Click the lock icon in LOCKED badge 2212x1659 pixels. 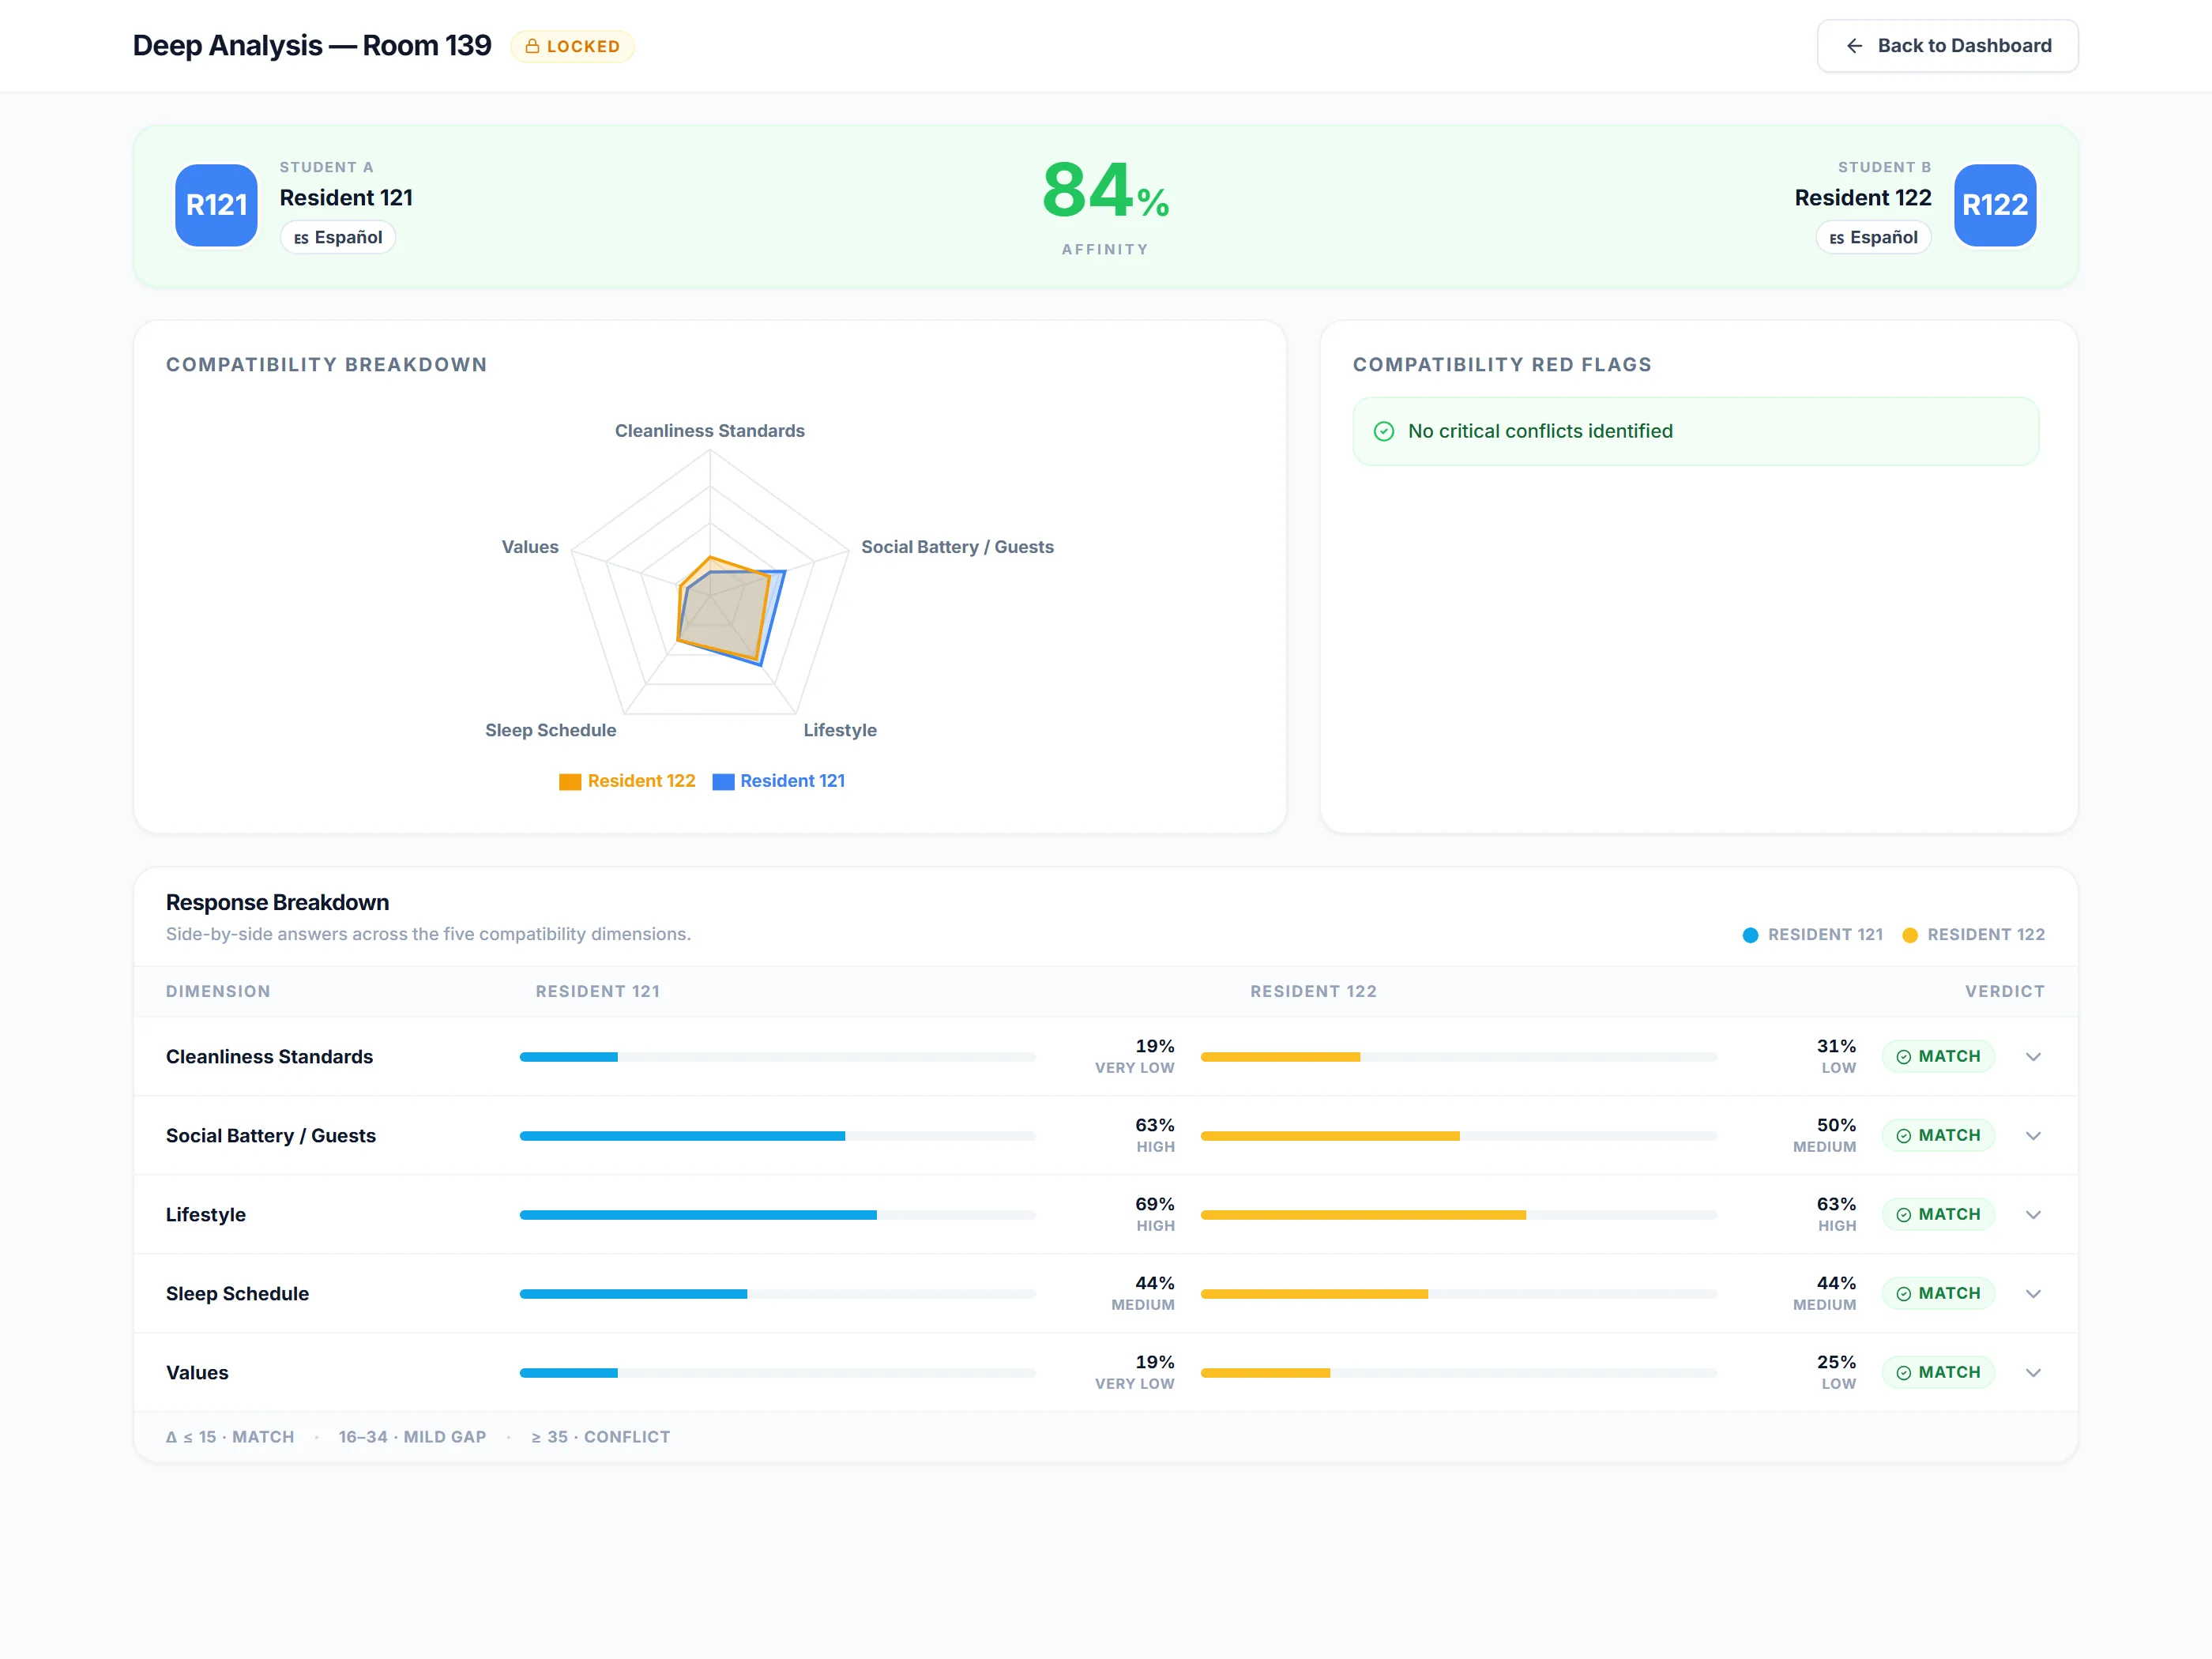pyautogui.click(x=532, y=46)
